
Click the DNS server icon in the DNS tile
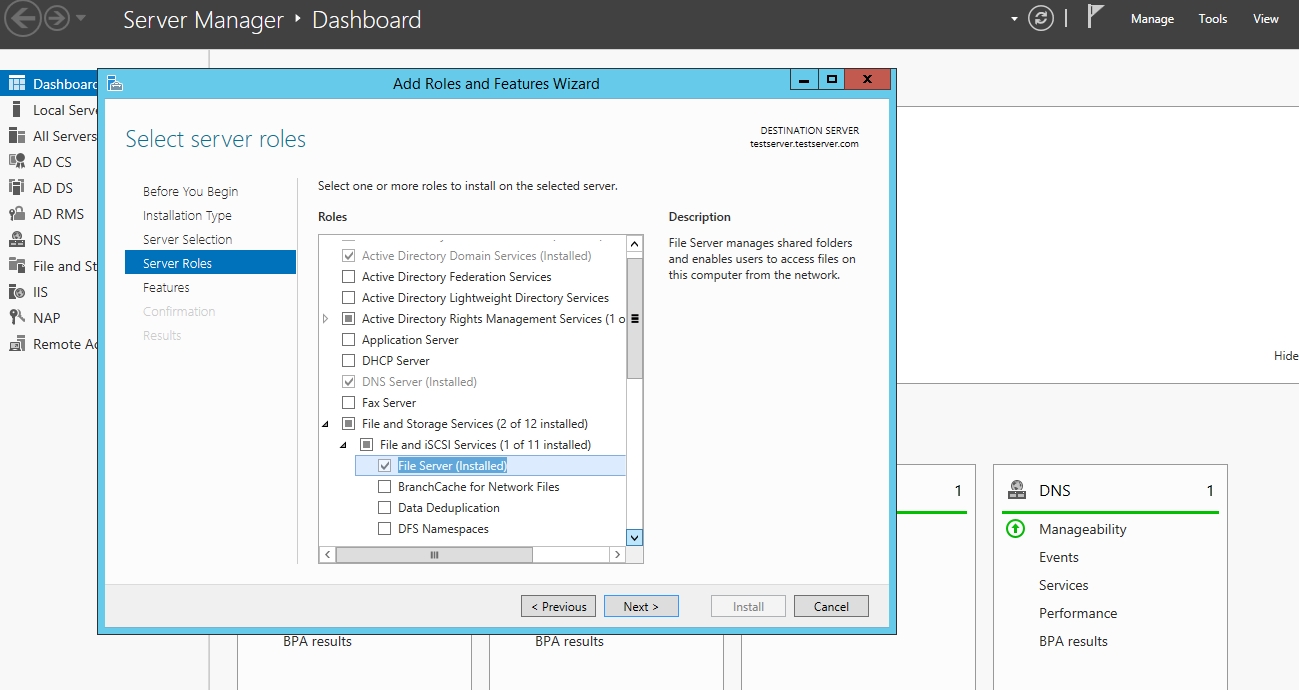point(1017,490)
